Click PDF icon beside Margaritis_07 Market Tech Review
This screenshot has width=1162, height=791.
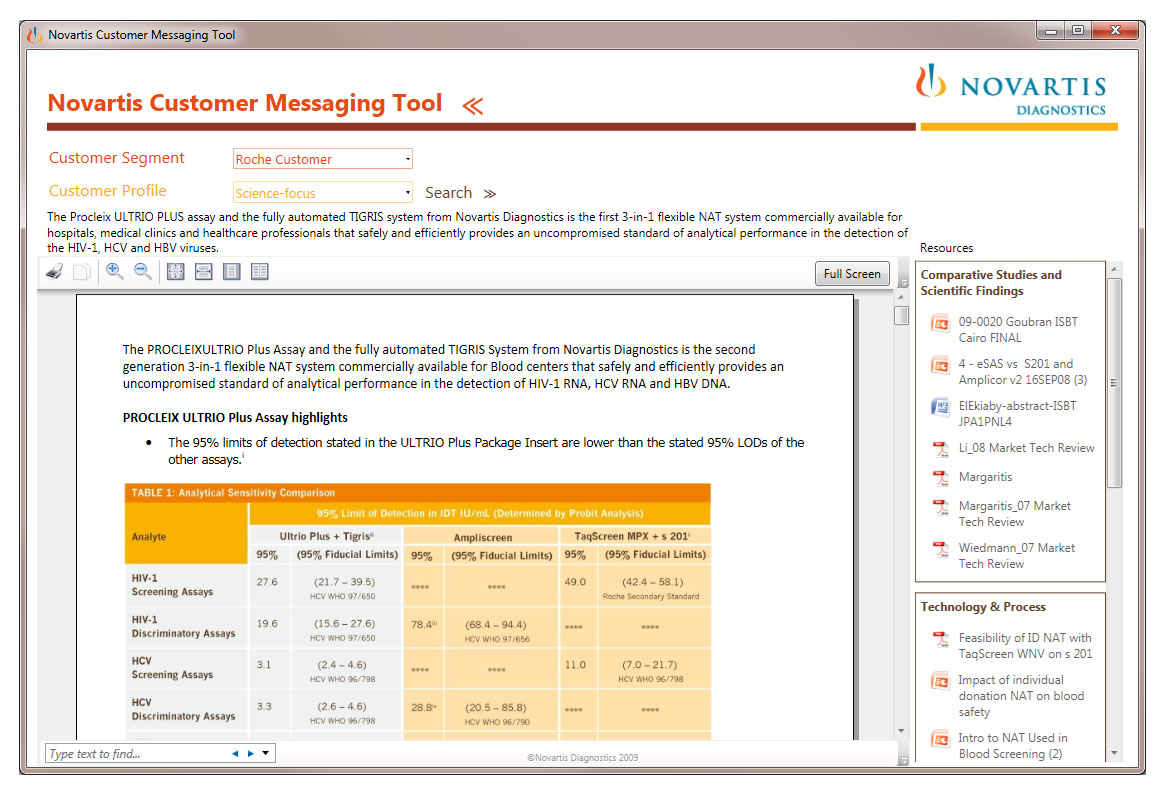click(940, 508)
